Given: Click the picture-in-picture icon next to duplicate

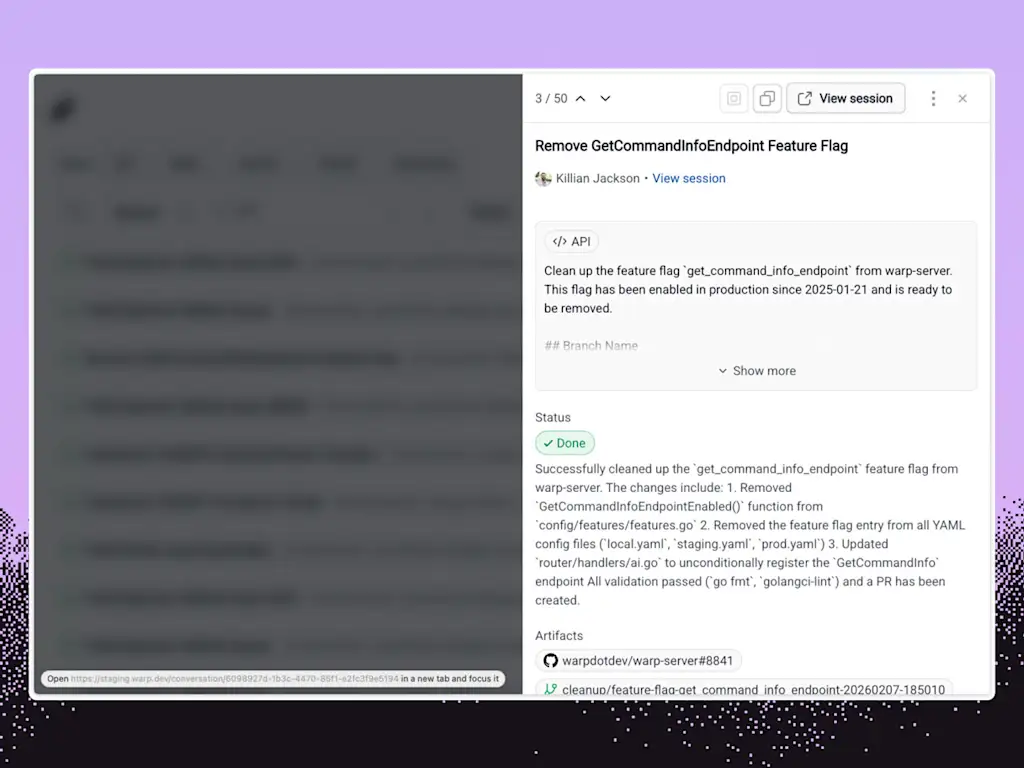Looking at the screenshot, I should [x=734, y=98].
